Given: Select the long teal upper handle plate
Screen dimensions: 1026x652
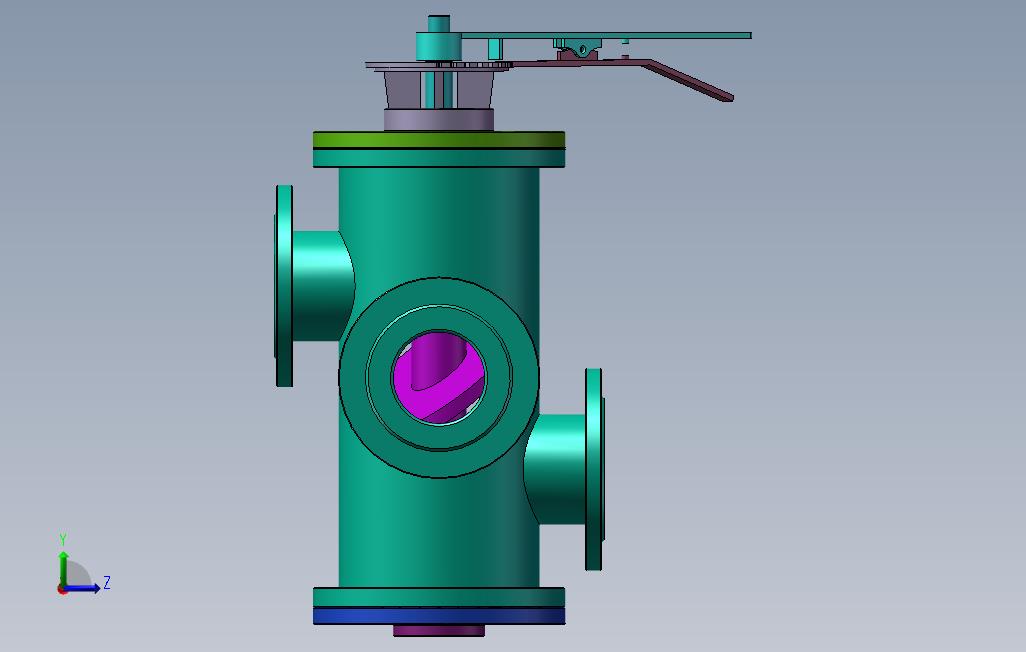Looking at the screenshot, I should click(x=605, y=35).
